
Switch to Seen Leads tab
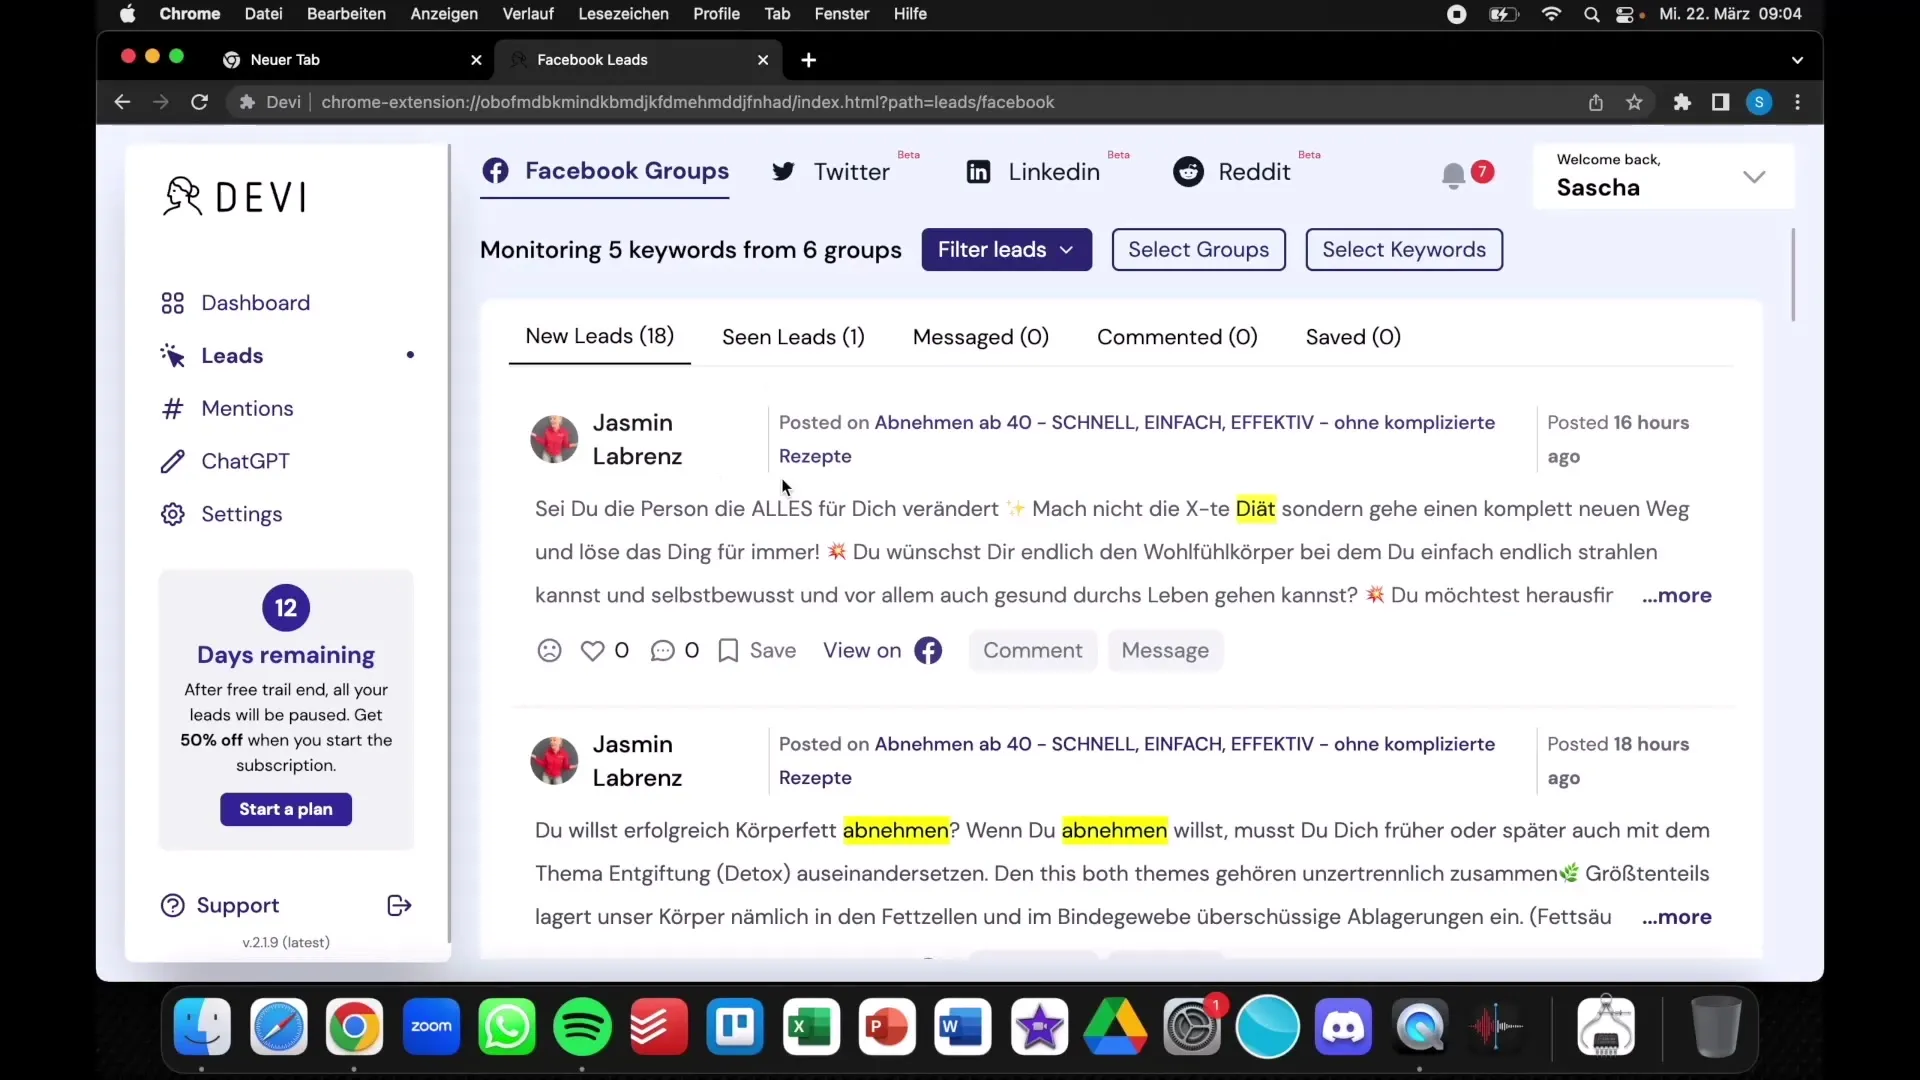coord(793,336)
